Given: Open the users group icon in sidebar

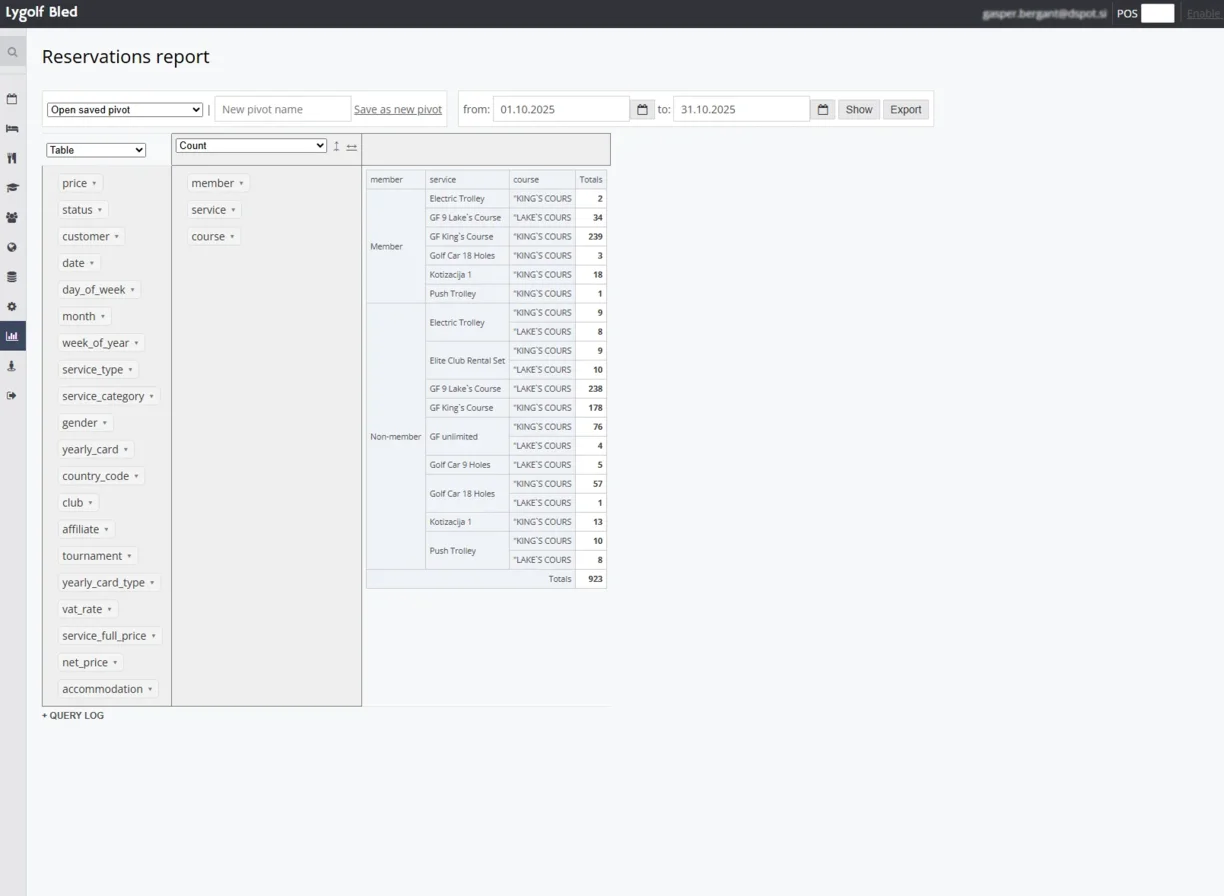Looking at the screenshot, I should coord(12,217).
